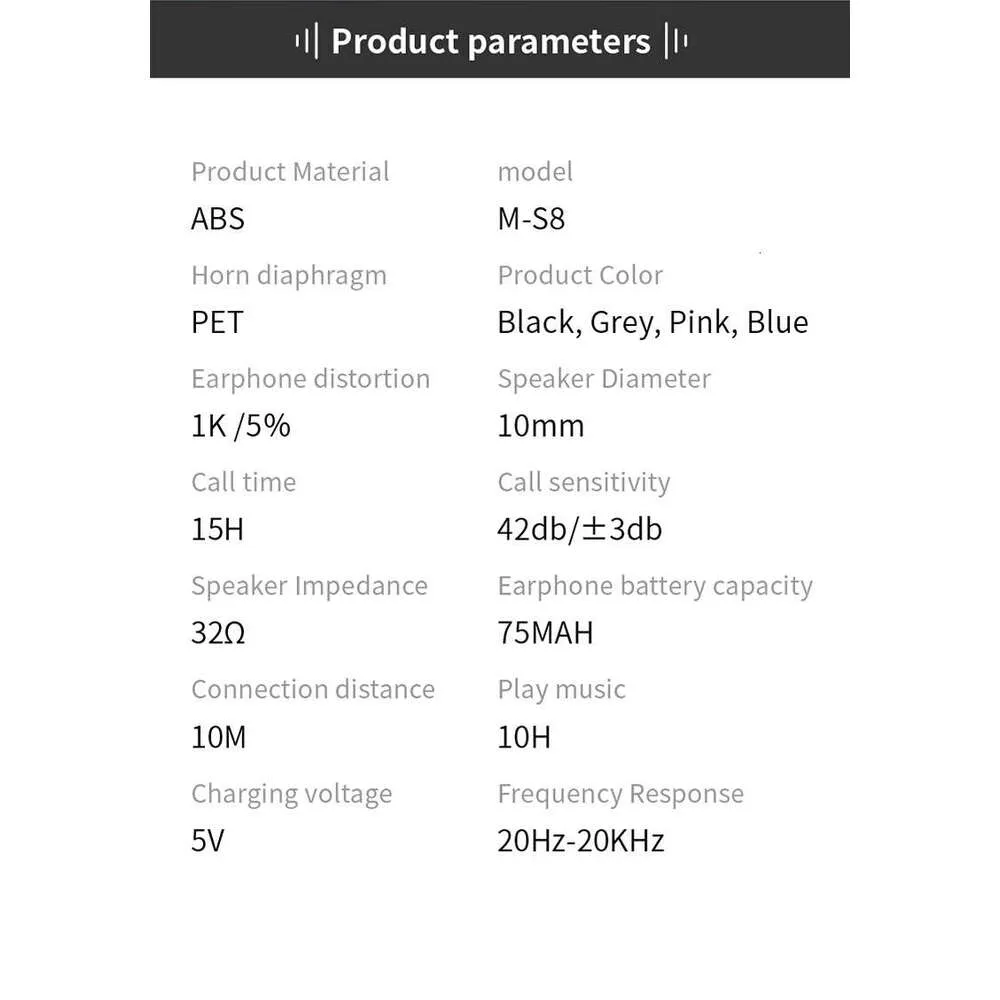The image size is (1000, 1000).
Task: Click the 32Ω impedance value
Action: click(218, 634)
